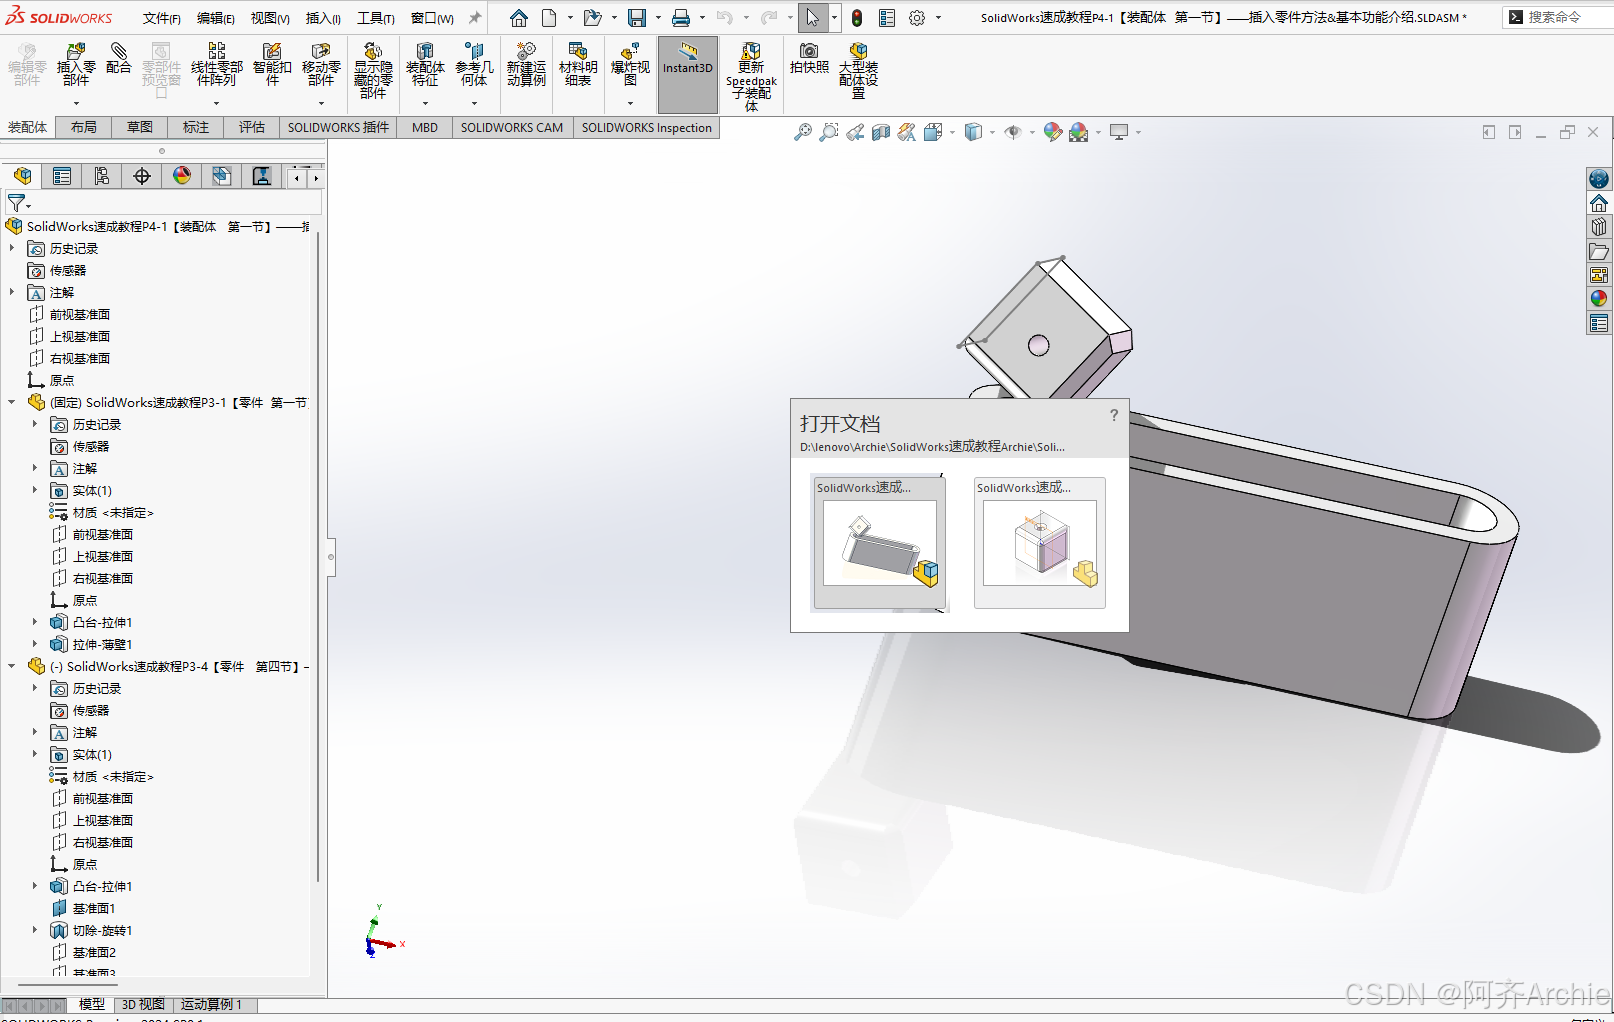Click 新建运动算例 new motion study
The width and height of the screenshot is (1614, 1022).
(x=526, y=64)
